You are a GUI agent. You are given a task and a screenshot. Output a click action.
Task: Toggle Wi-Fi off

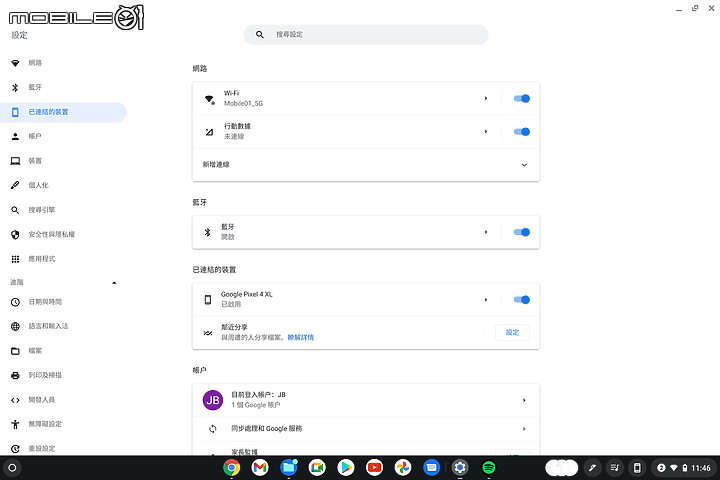[x=522, y=98]
